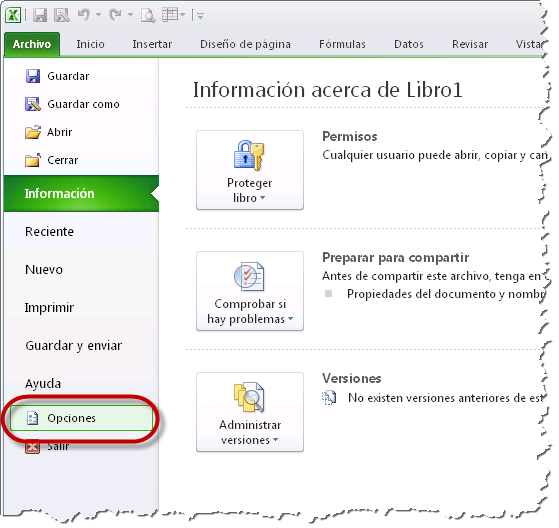Screen dimensions: 559x528
Task: Click the Cerrar folder icon
Action: (33, 160)
